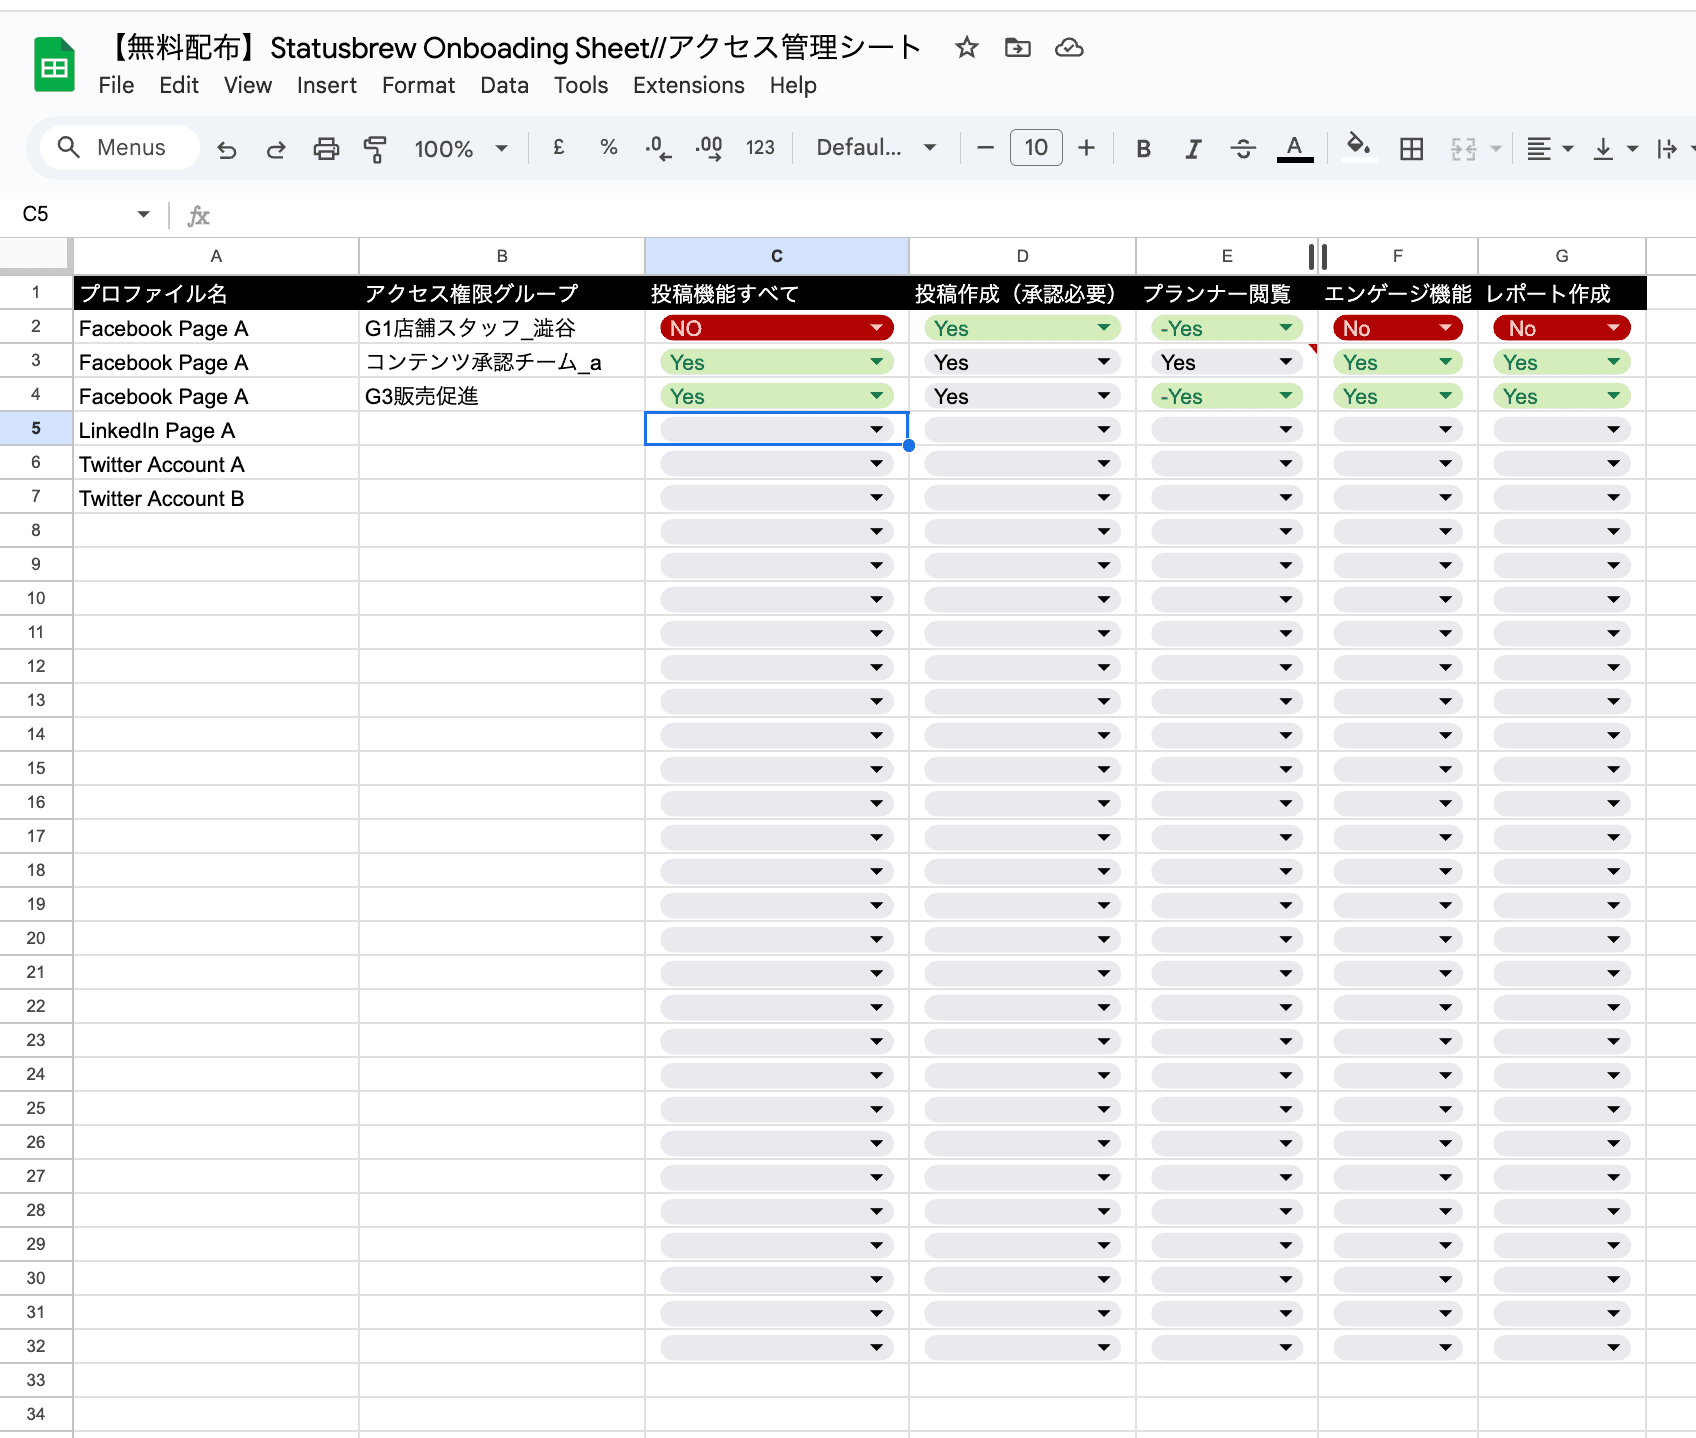Toggle strikethrough formatting
The height and width of the screenshot is (1438, 1696).
pyautogui.click(x=1243, y=149)
